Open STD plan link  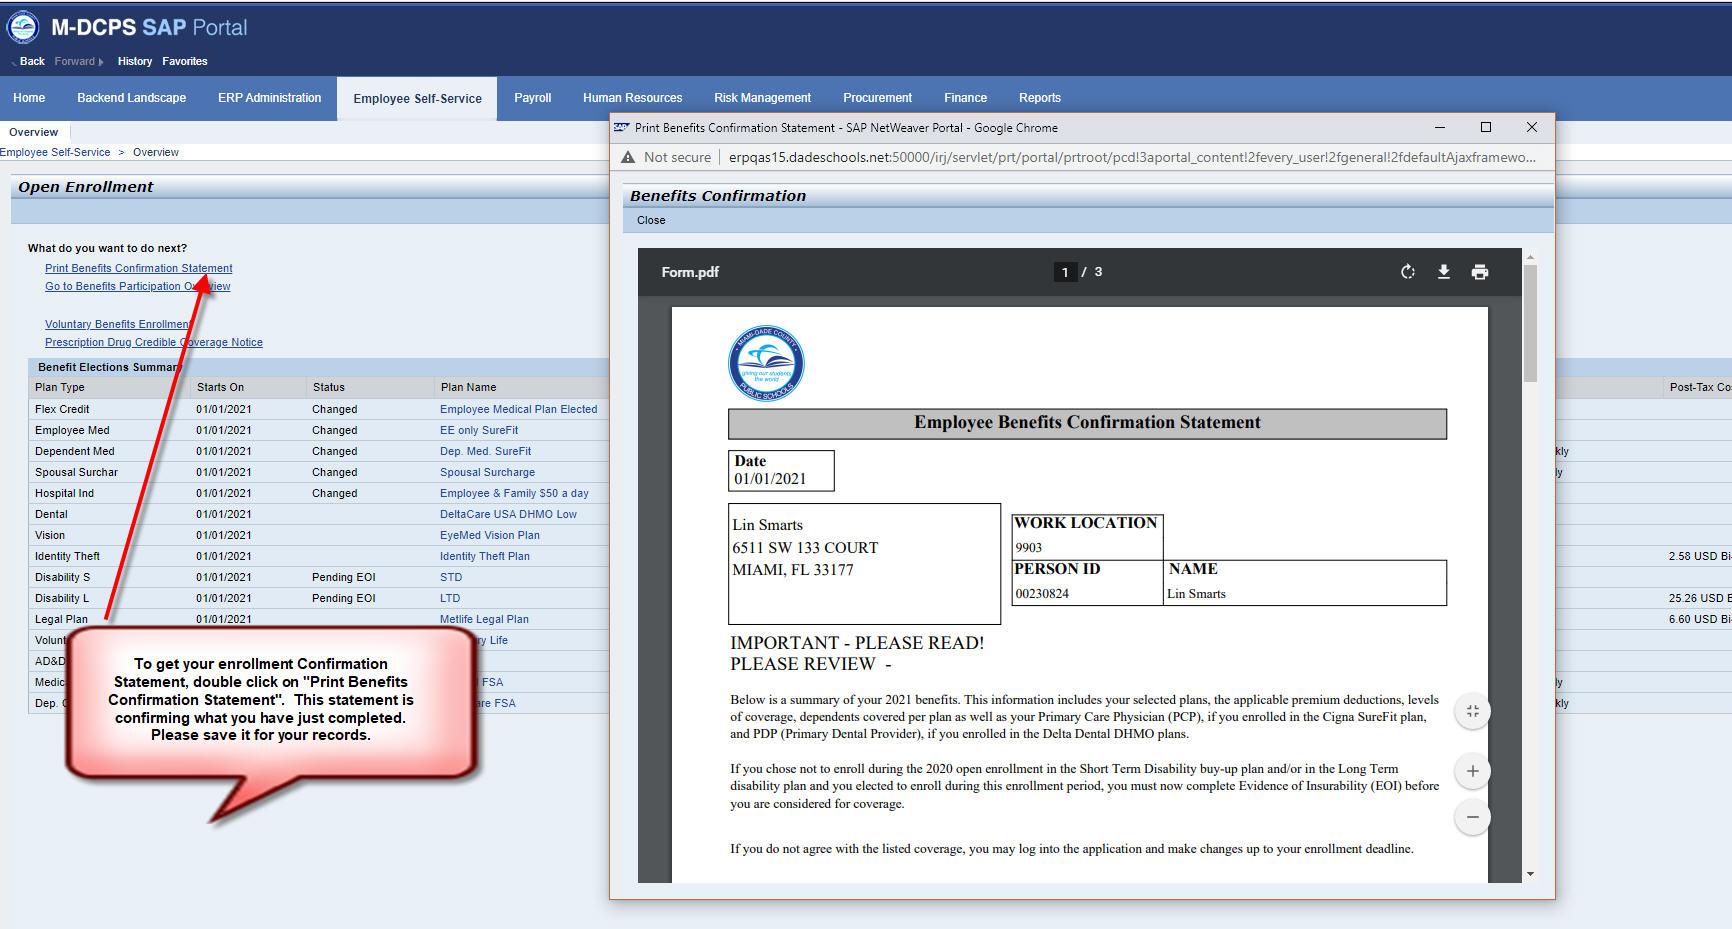[451, 577]
